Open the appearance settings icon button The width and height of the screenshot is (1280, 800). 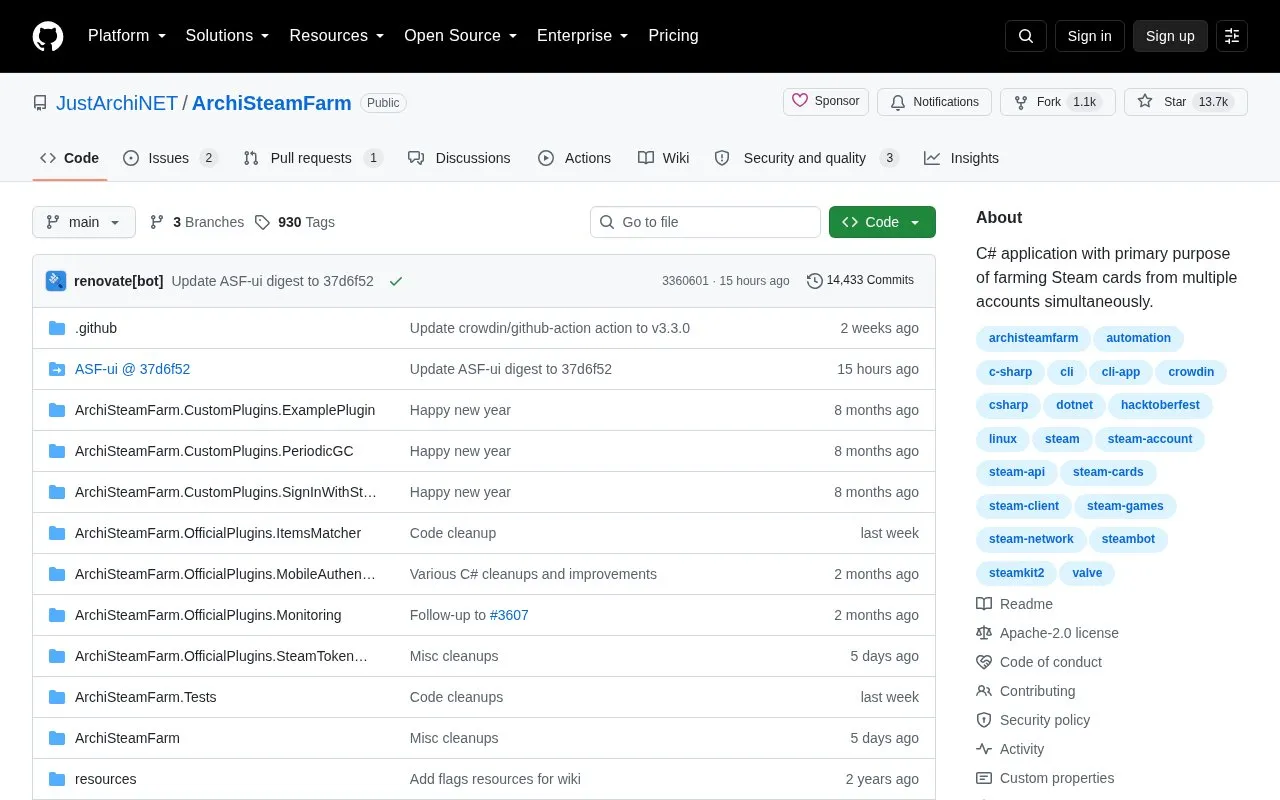point(1232,36)
